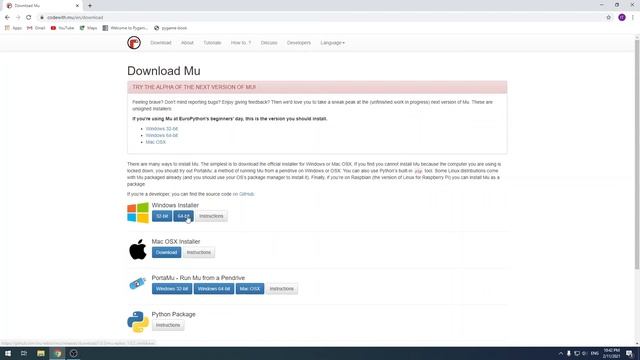
Task: Download PortaMu Windows 64-bit
Action: (214, 289)
